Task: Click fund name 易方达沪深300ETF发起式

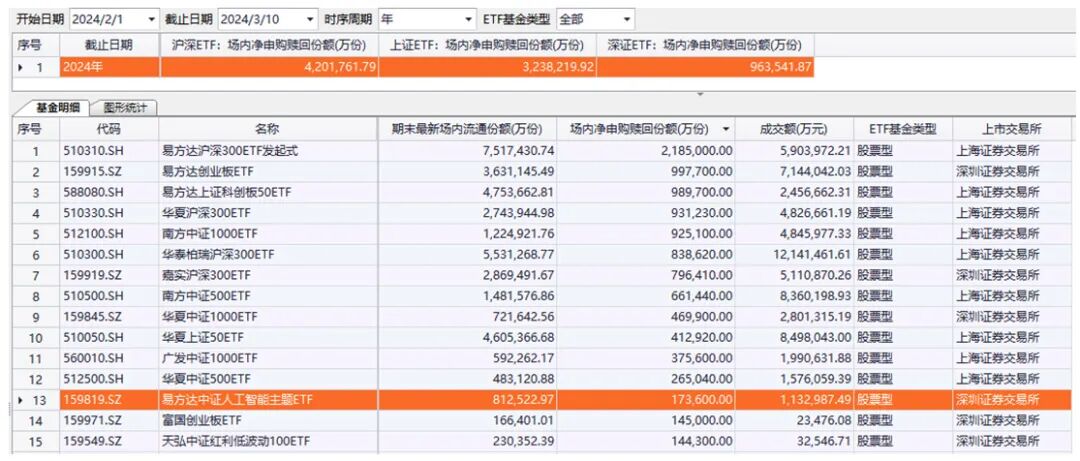Action: 229,151
